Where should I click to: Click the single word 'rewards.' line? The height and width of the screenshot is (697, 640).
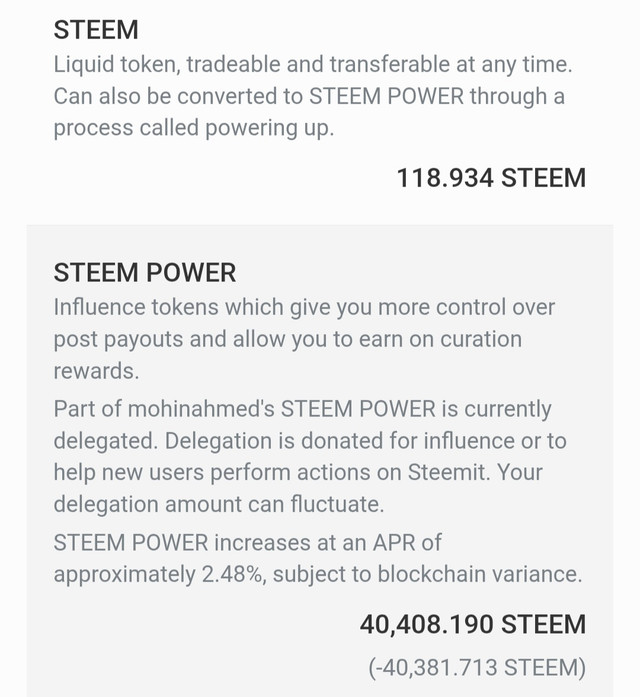pyautogui.click(x=96, y=371)
